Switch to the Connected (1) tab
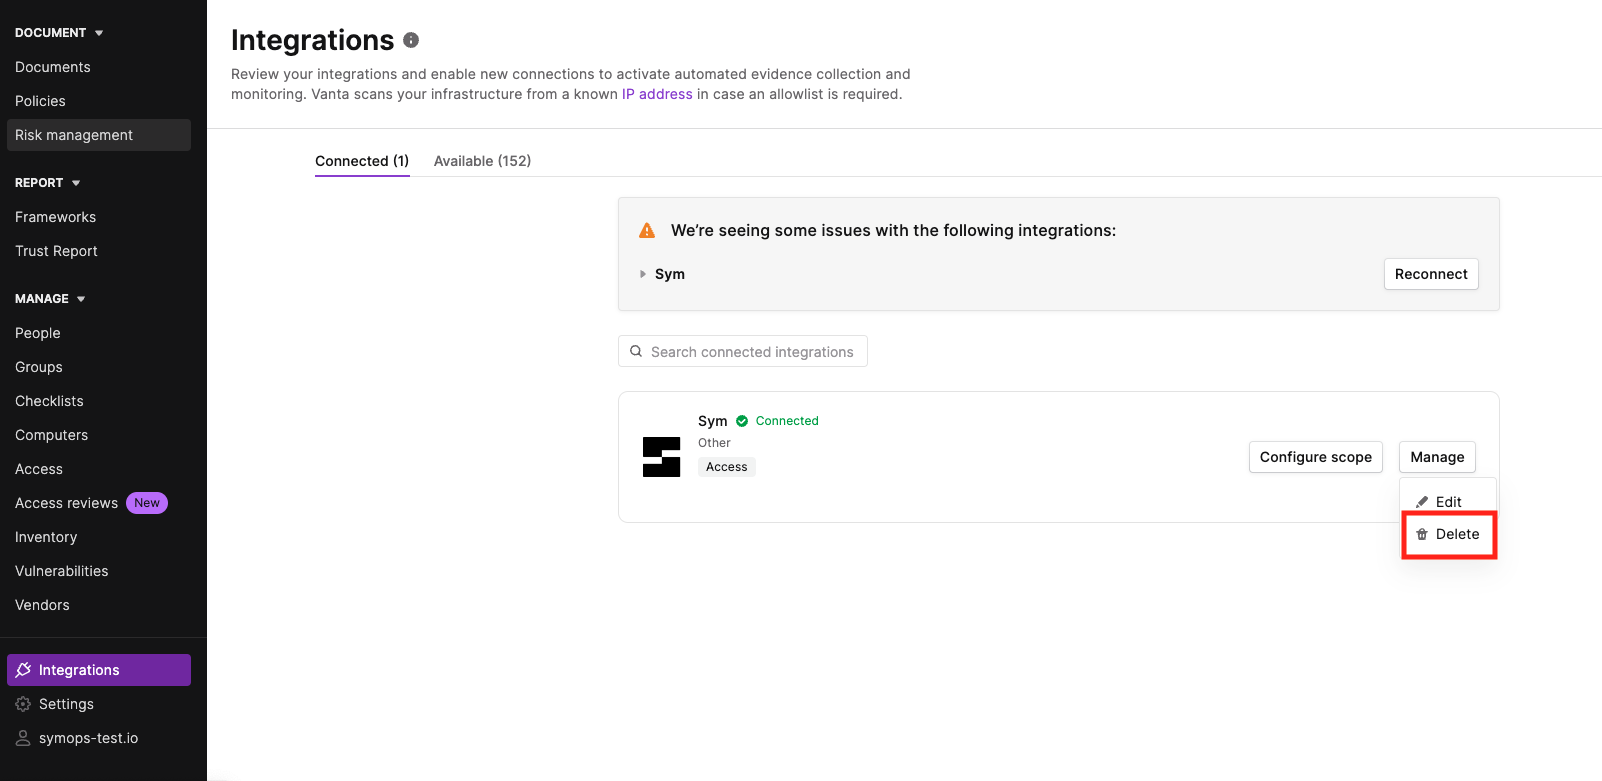This screenshot has width=1602, height=781. coord(362,161)
